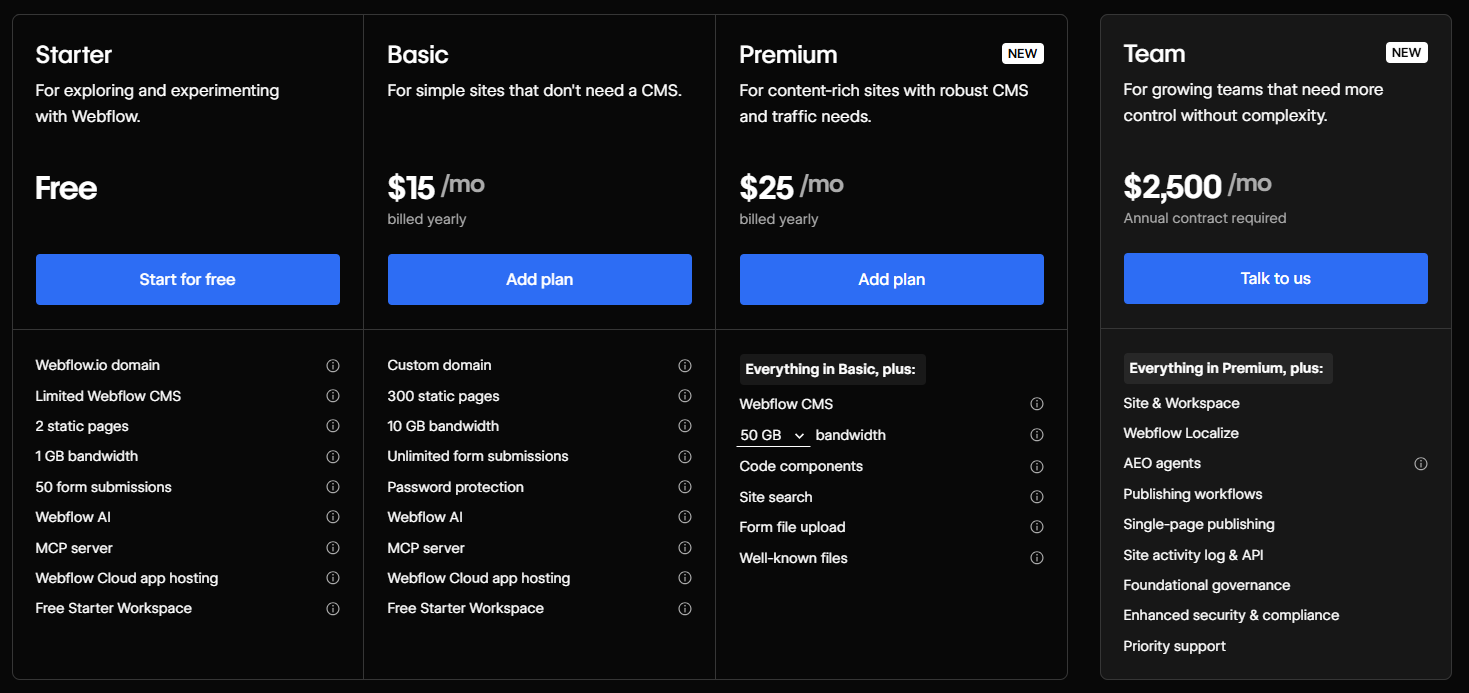Click info icon for Unlimited form submissions
The image size is (1469, 693).
point(685,457)
